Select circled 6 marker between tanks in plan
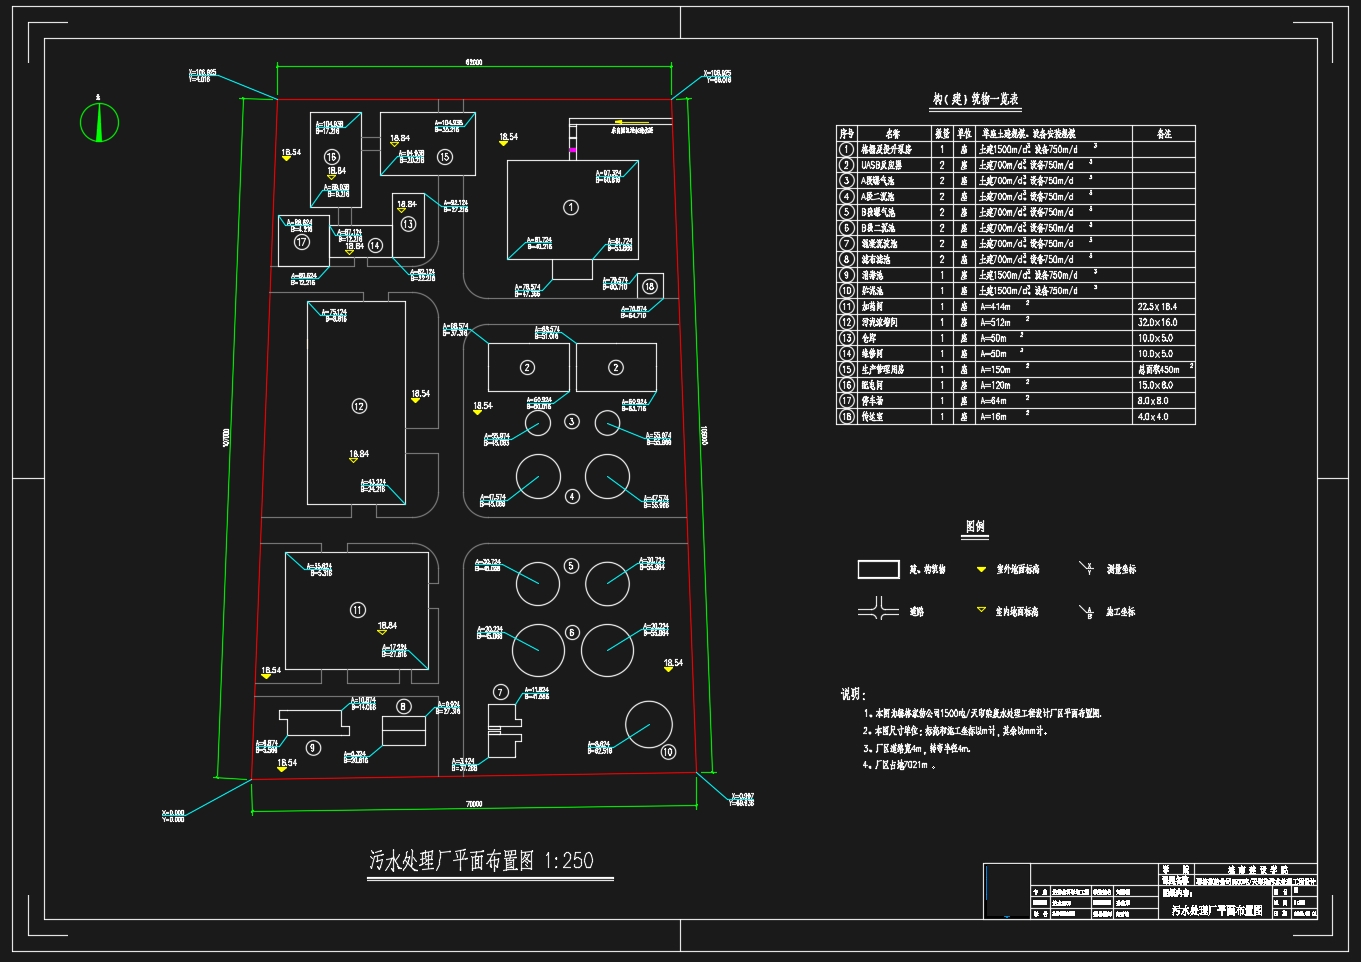Image resolution: width=1361 pixels, height=962 pixels. pos(572,632)
